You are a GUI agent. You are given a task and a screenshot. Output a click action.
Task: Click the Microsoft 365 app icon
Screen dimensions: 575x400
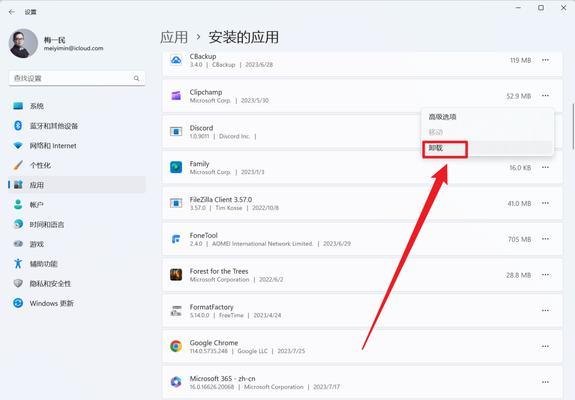click(176, 382)
